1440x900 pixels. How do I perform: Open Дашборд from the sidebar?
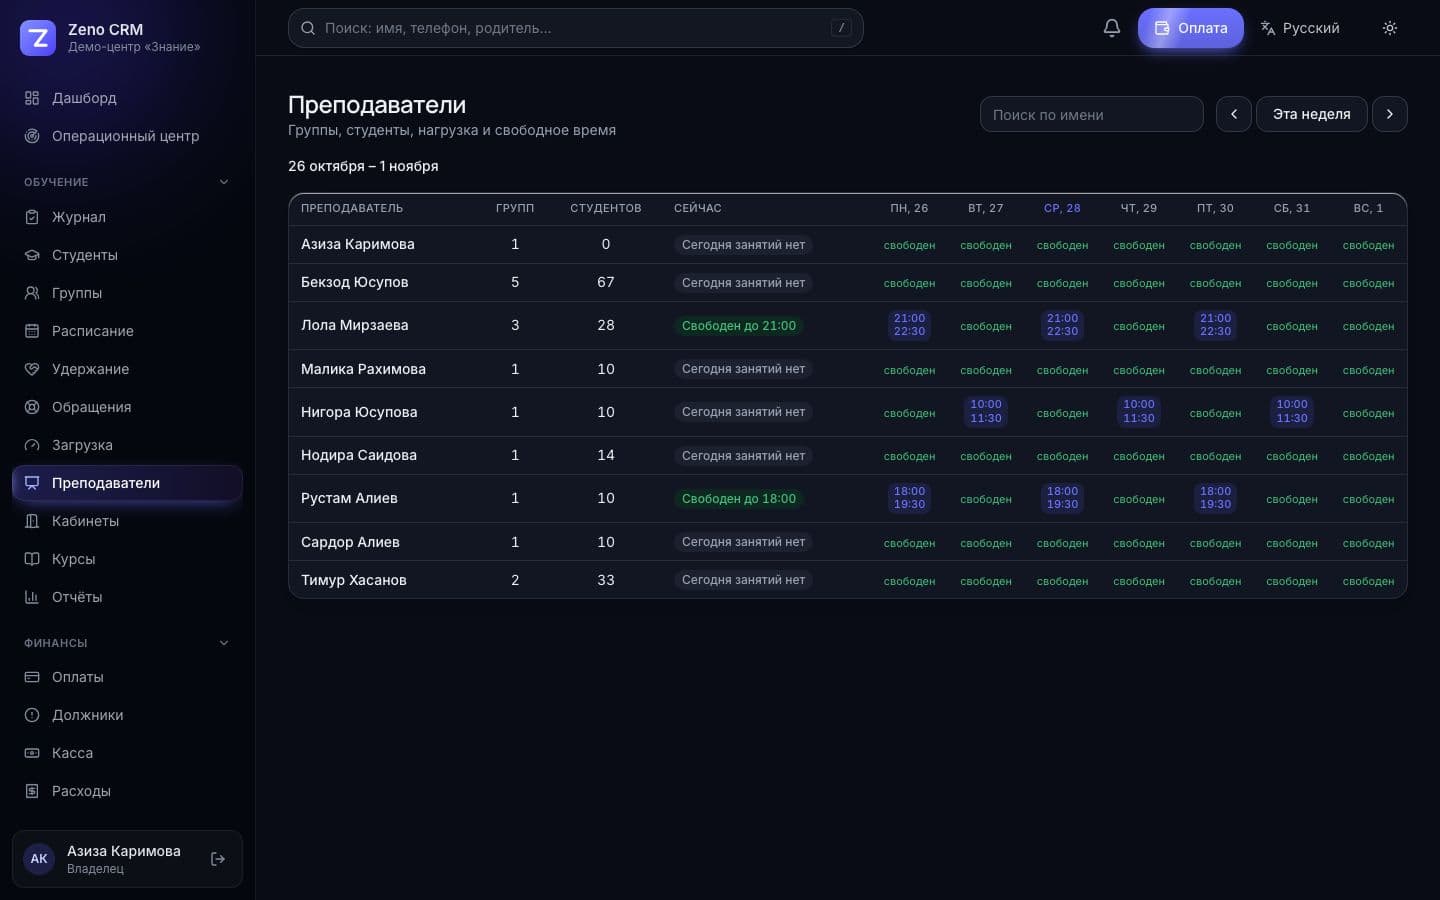point(127,98)
